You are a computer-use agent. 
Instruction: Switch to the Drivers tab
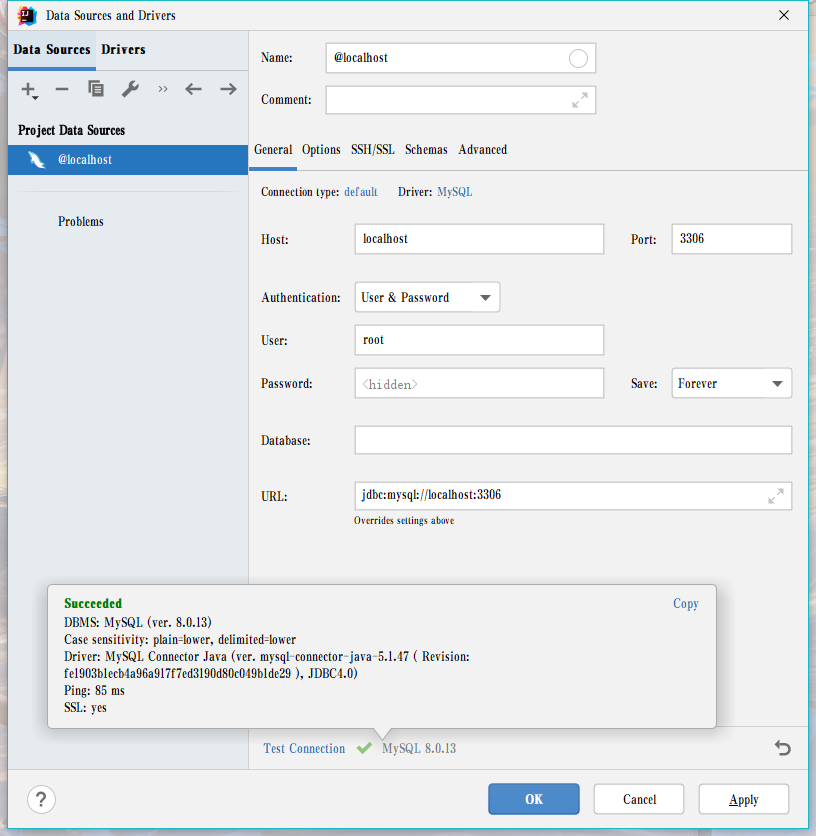123,50
